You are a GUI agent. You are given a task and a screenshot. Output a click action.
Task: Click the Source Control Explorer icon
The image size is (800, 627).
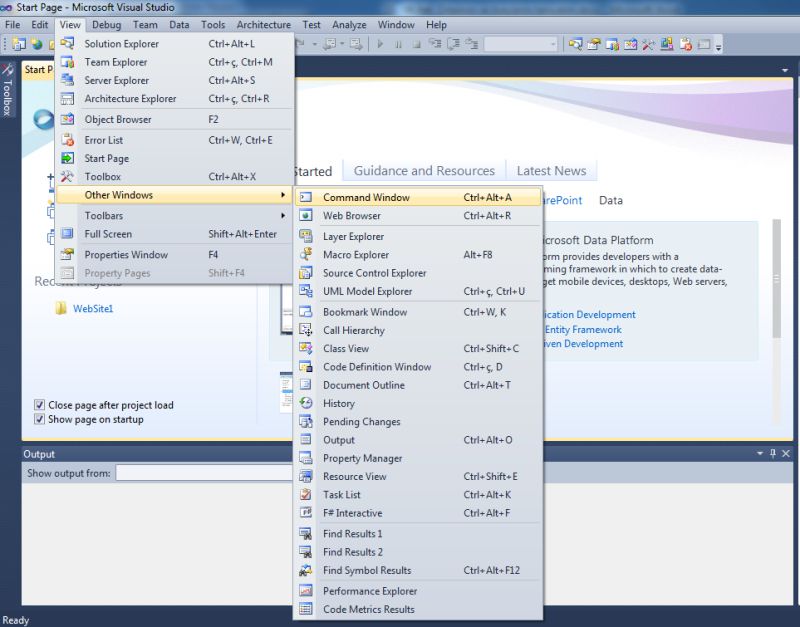point(306,272)
